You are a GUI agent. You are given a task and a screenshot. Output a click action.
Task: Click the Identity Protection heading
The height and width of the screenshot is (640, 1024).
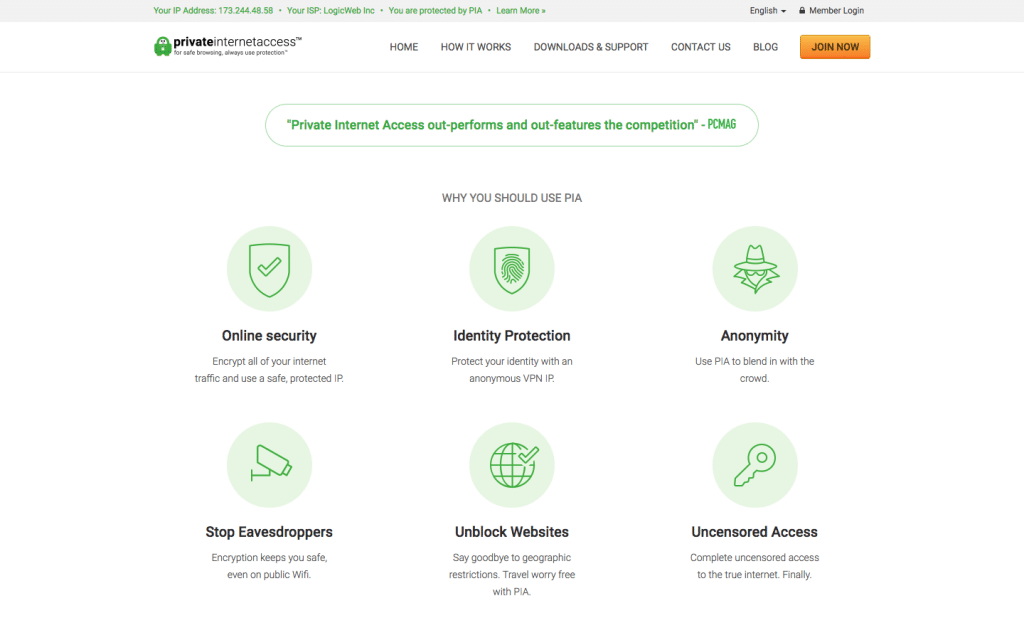[512, 336]
